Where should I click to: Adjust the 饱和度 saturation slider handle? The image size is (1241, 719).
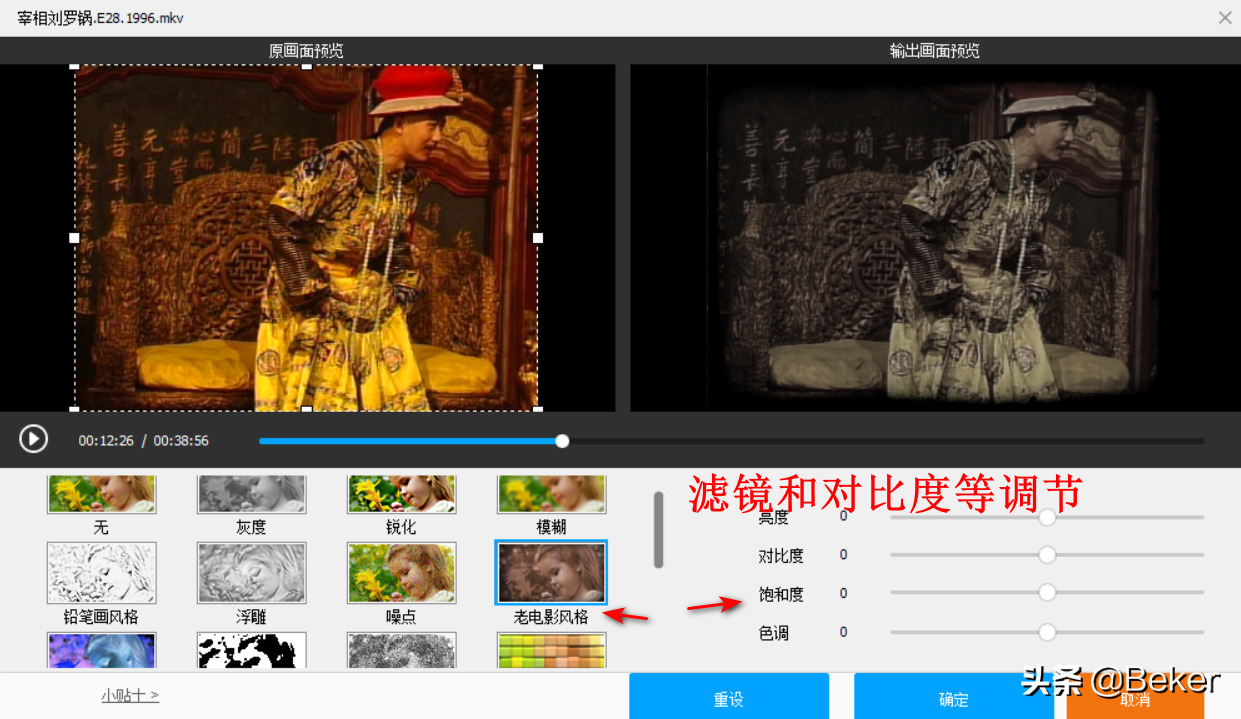tap(1047, 592)
